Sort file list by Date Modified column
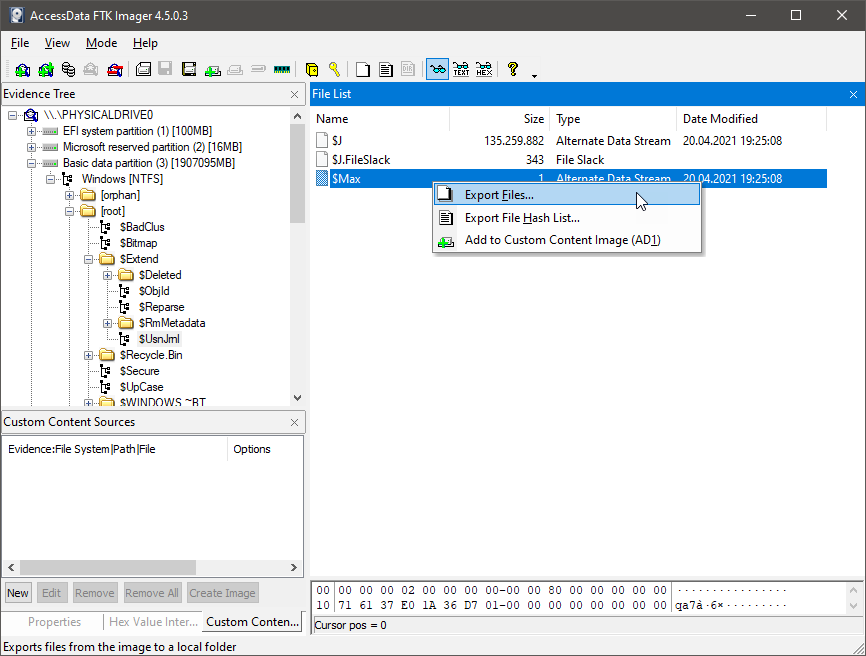Image resolution: width=866 pixels, height=656 pixels. (751, 119)
